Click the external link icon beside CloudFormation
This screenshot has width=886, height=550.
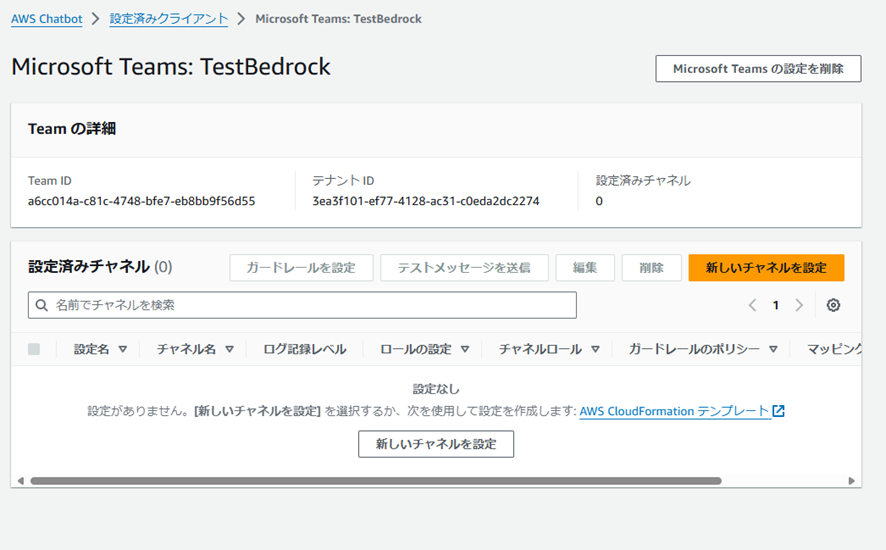pos(779,411)
